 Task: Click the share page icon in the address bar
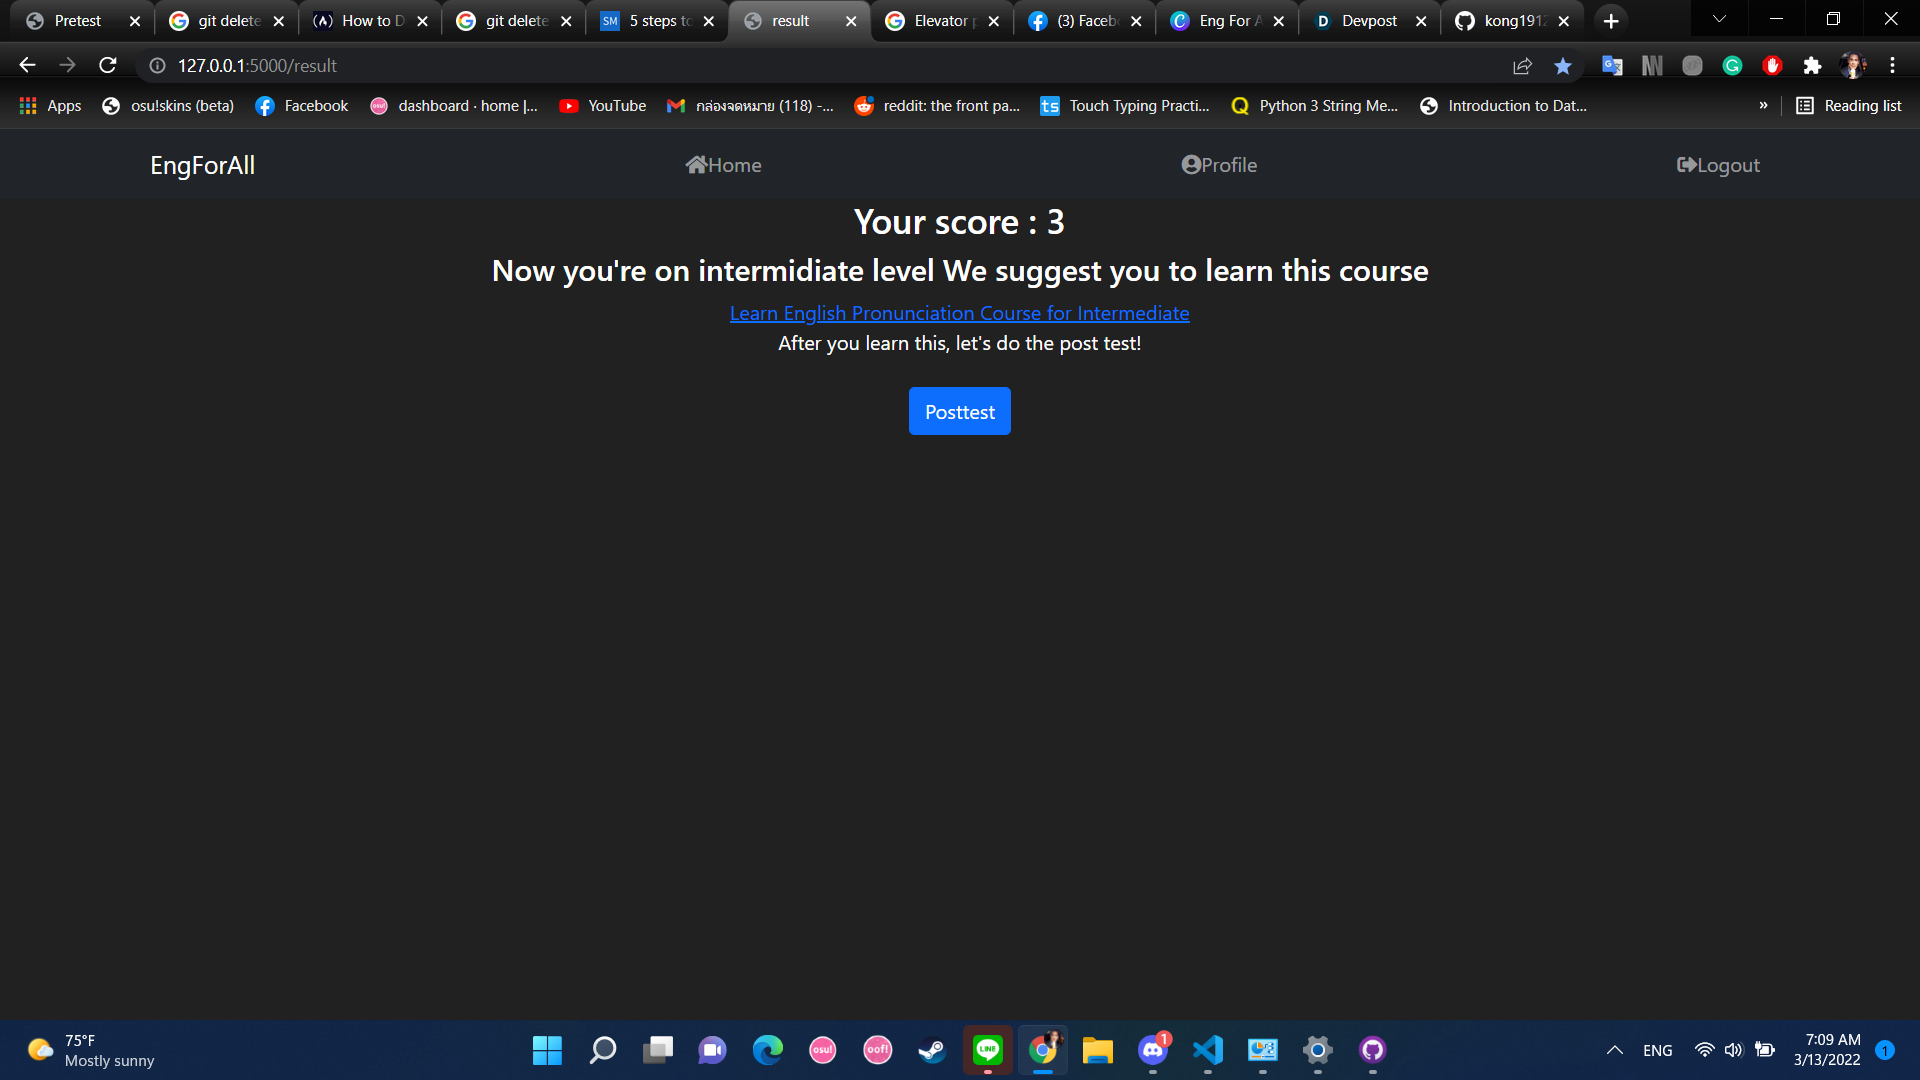point(1522,66)
